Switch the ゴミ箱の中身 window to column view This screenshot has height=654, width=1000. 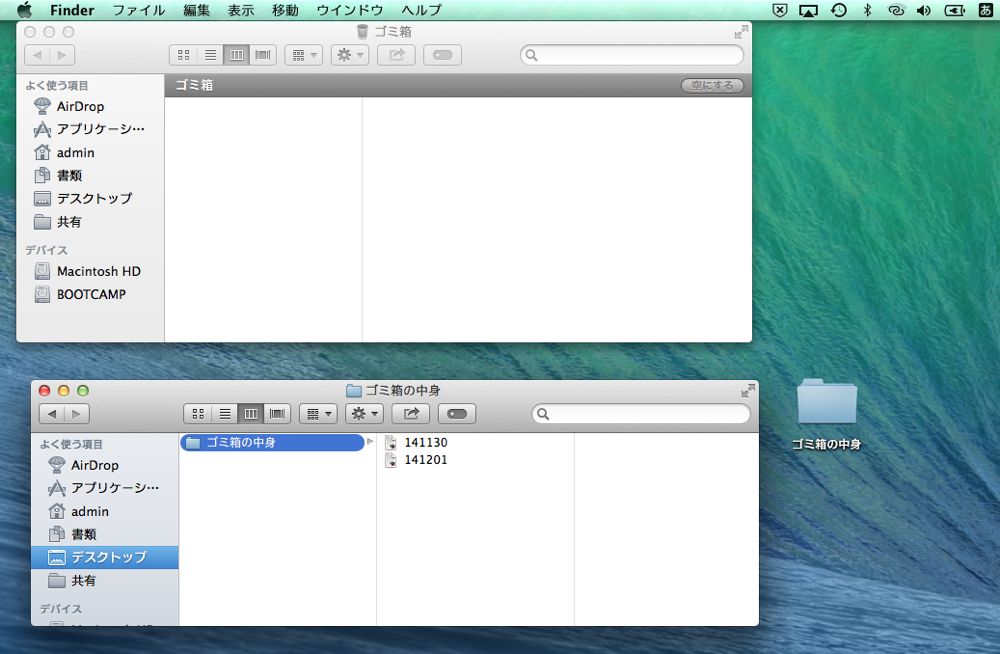click(x=251, y=413)
